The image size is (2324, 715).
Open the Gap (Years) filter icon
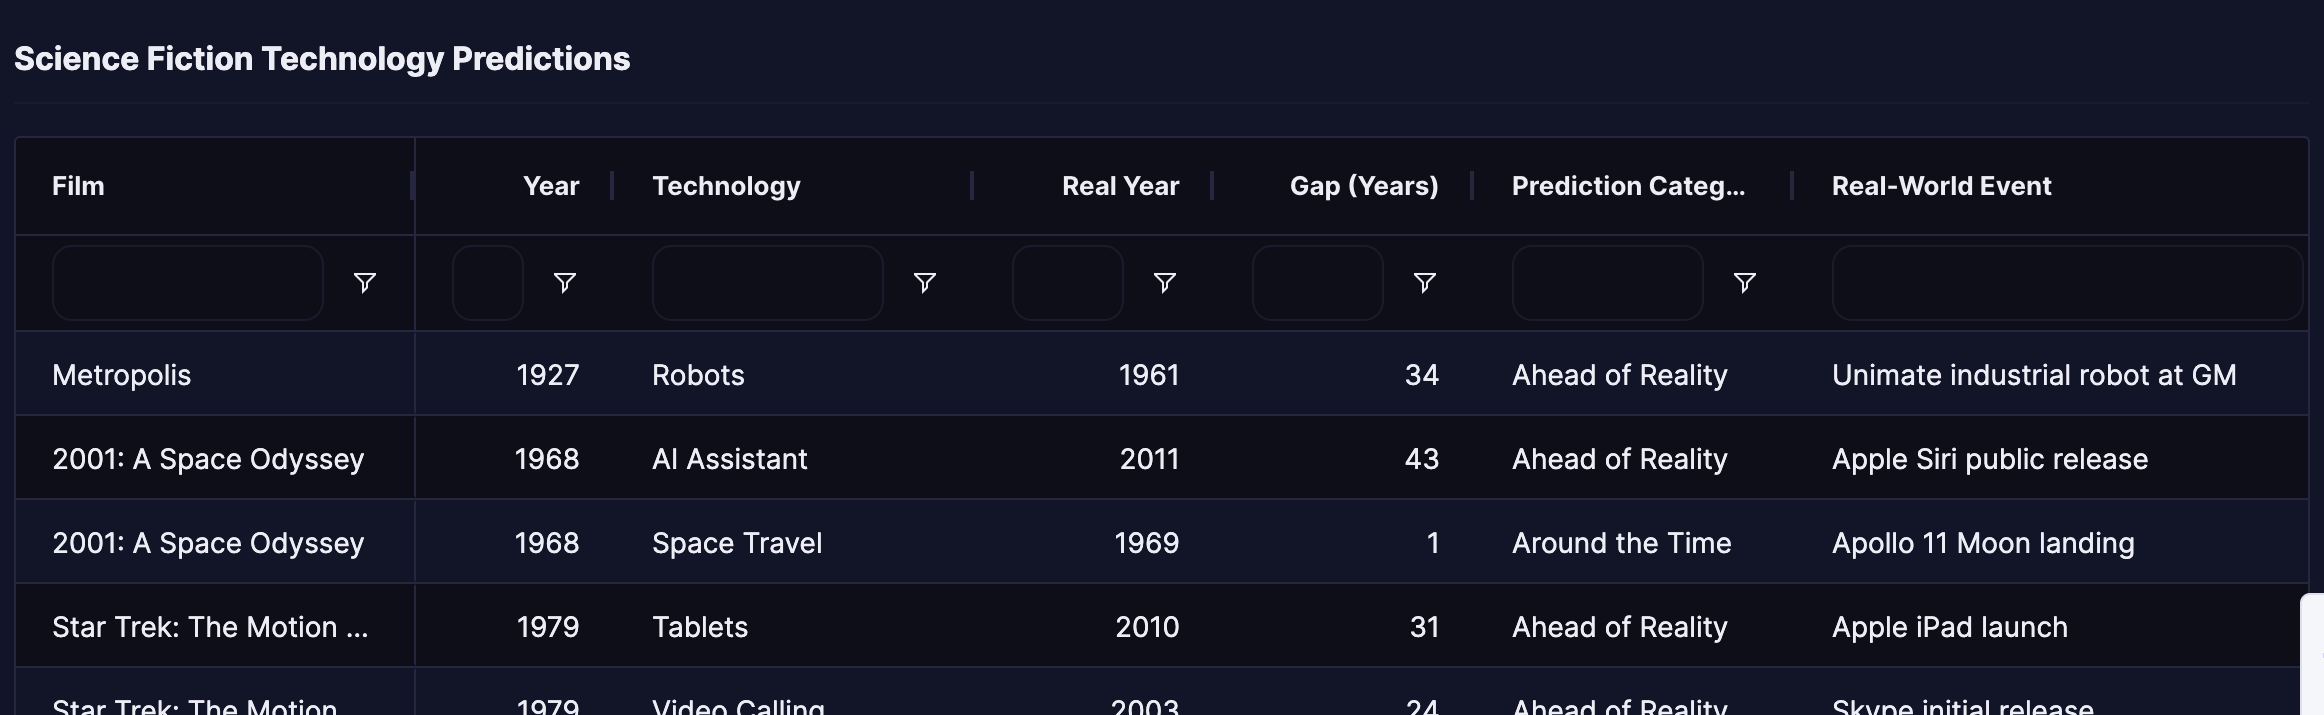click(1425, 283)
